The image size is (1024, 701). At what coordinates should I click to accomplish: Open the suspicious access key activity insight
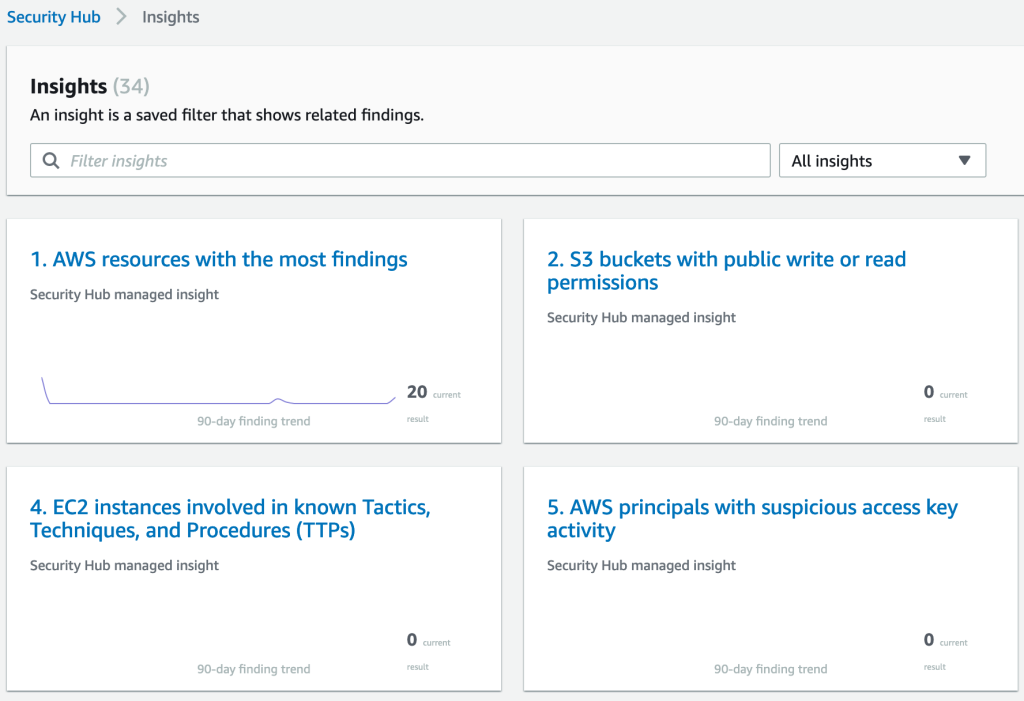click(x=752, y=518)
